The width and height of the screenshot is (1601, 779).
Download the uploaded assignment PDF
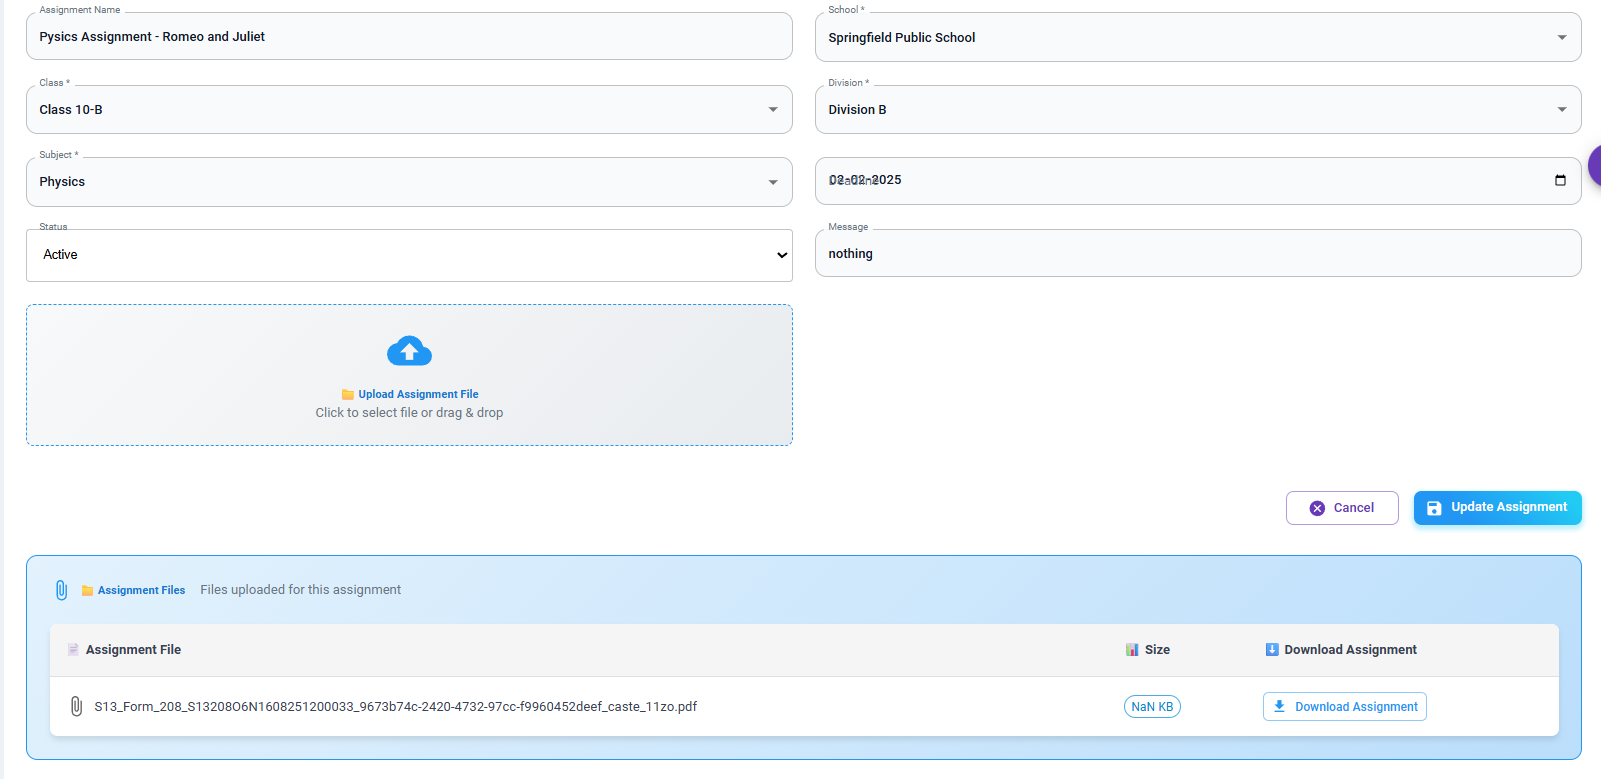click(1344, 707)
